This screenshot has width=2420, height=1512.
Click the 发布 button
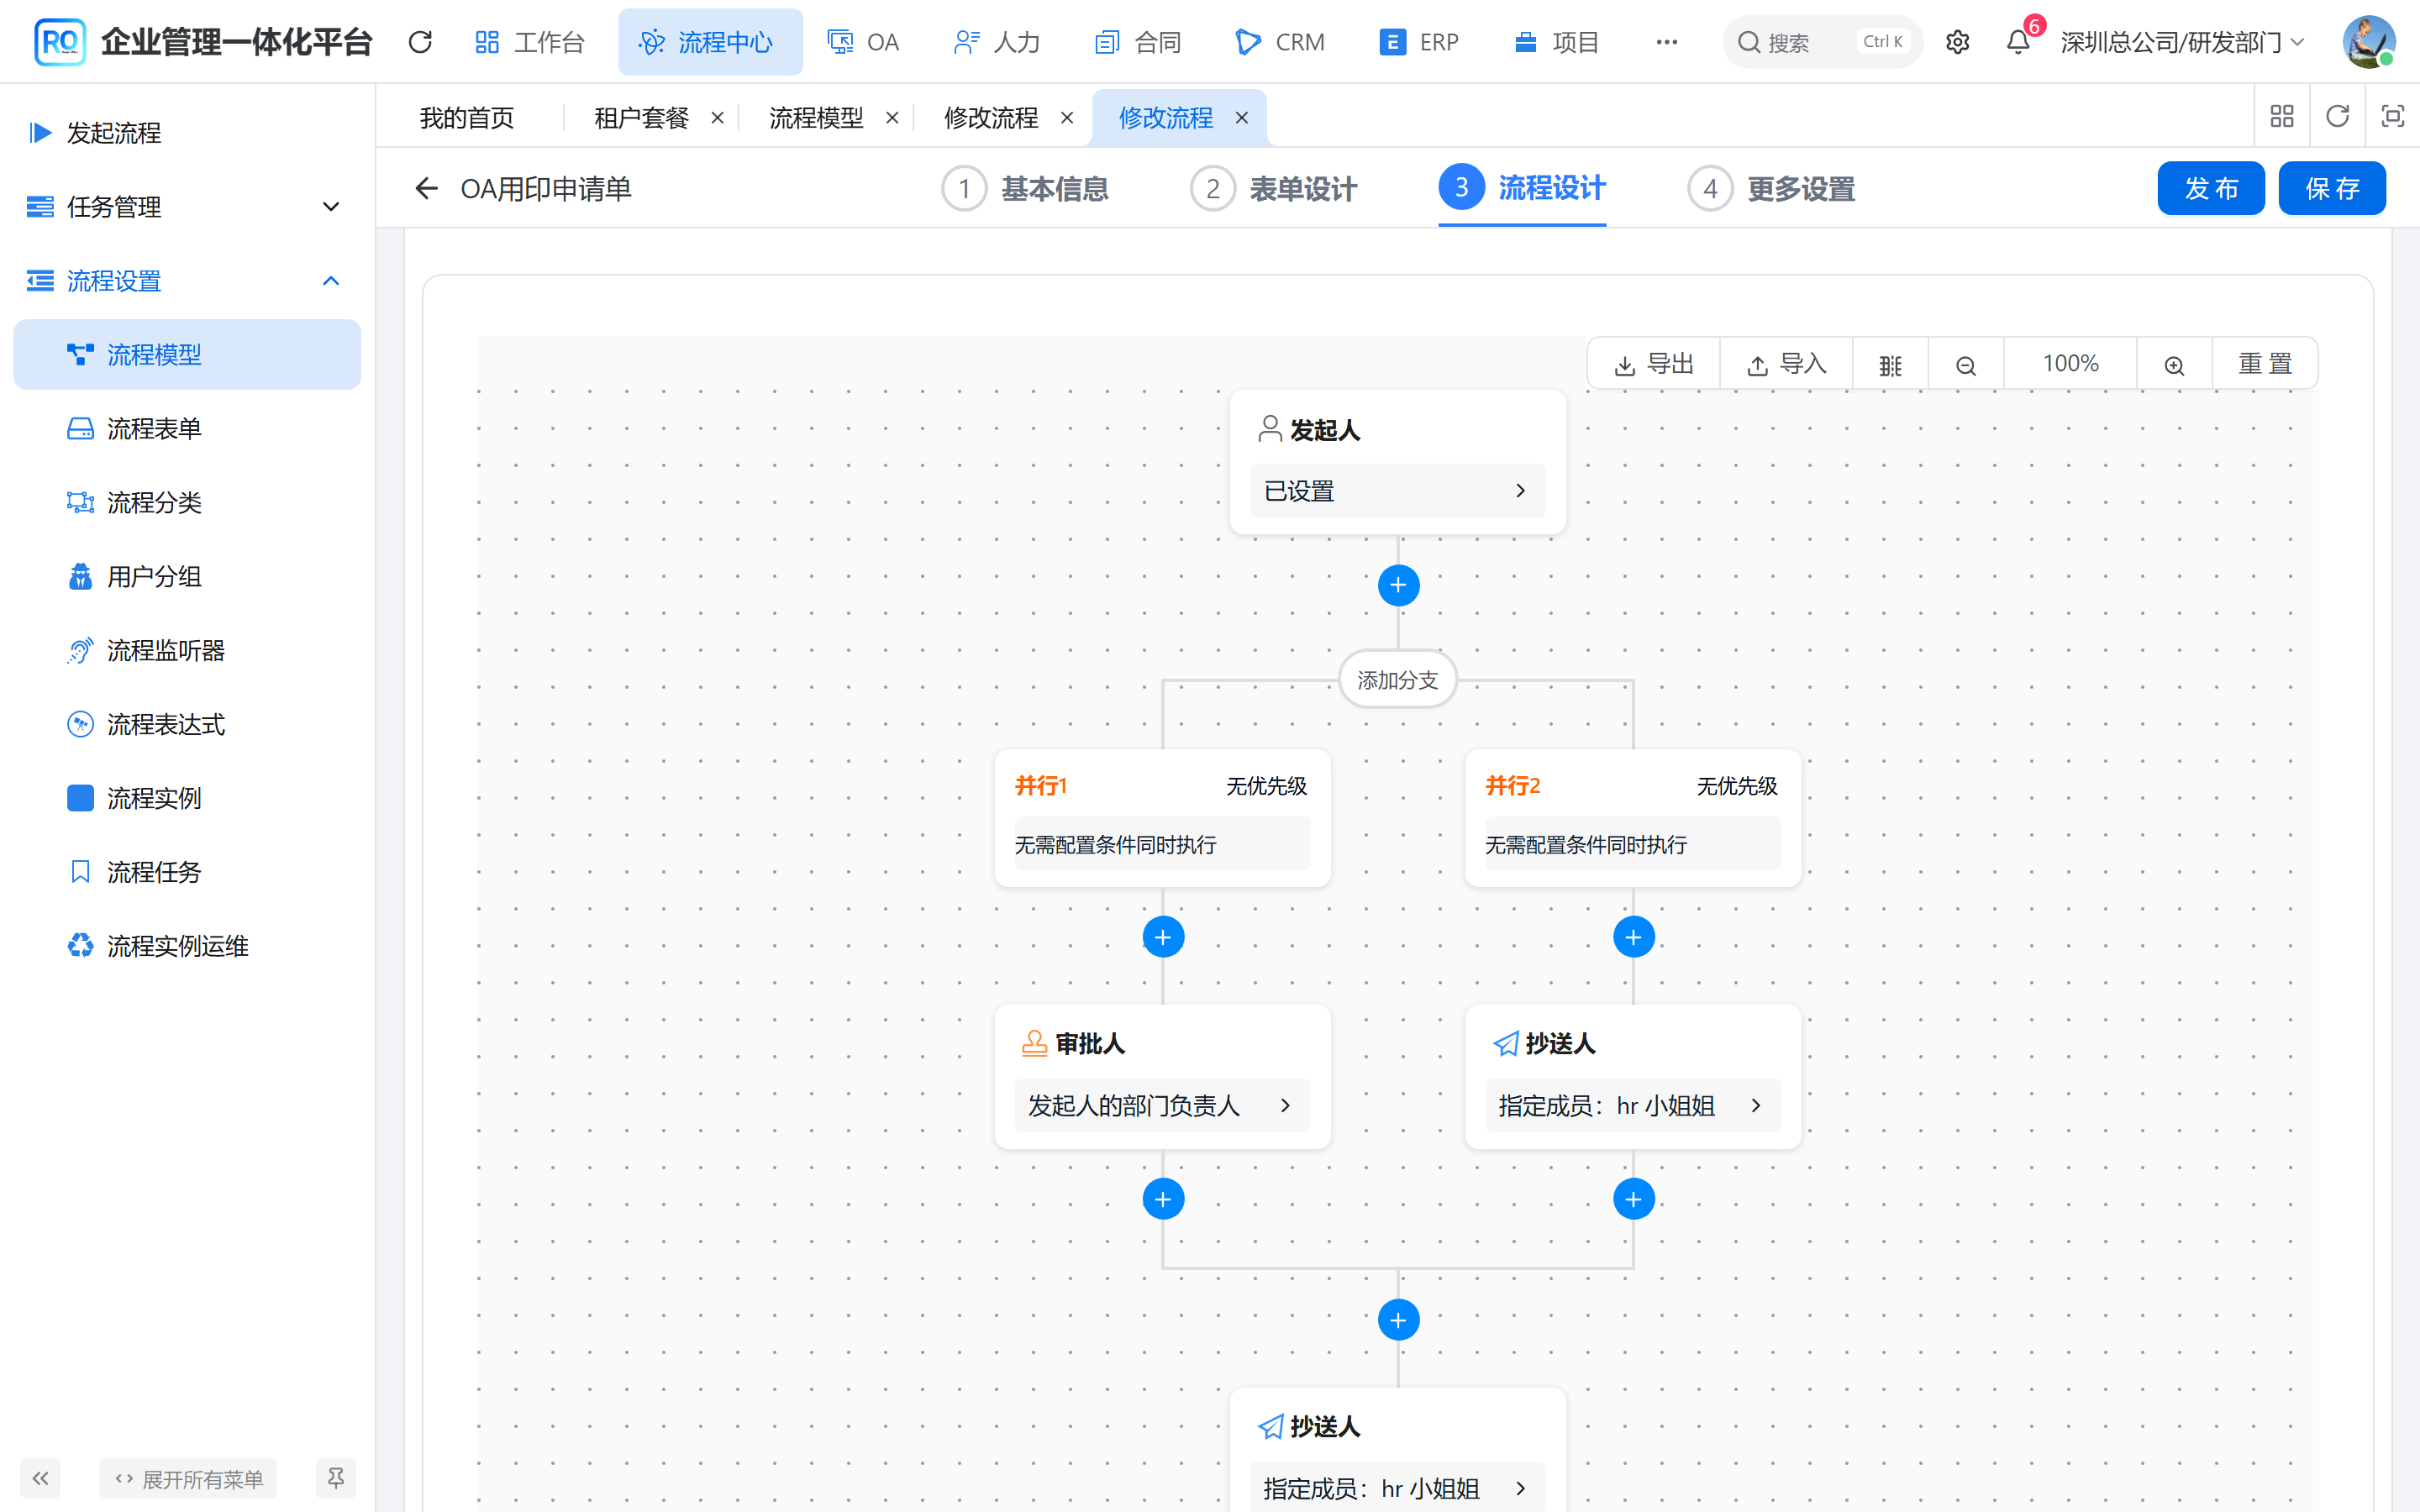pos(2211,188)
